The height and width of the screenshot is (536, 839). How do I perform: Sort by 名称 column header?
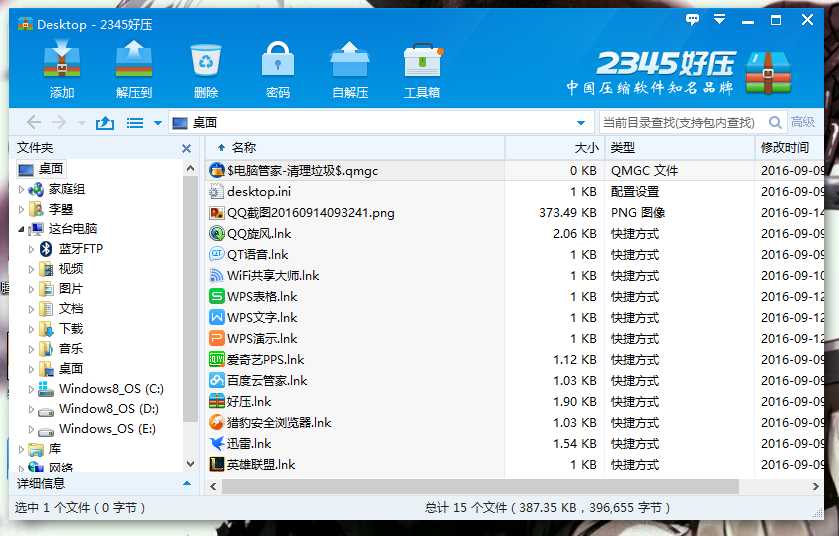coord(244,148)
